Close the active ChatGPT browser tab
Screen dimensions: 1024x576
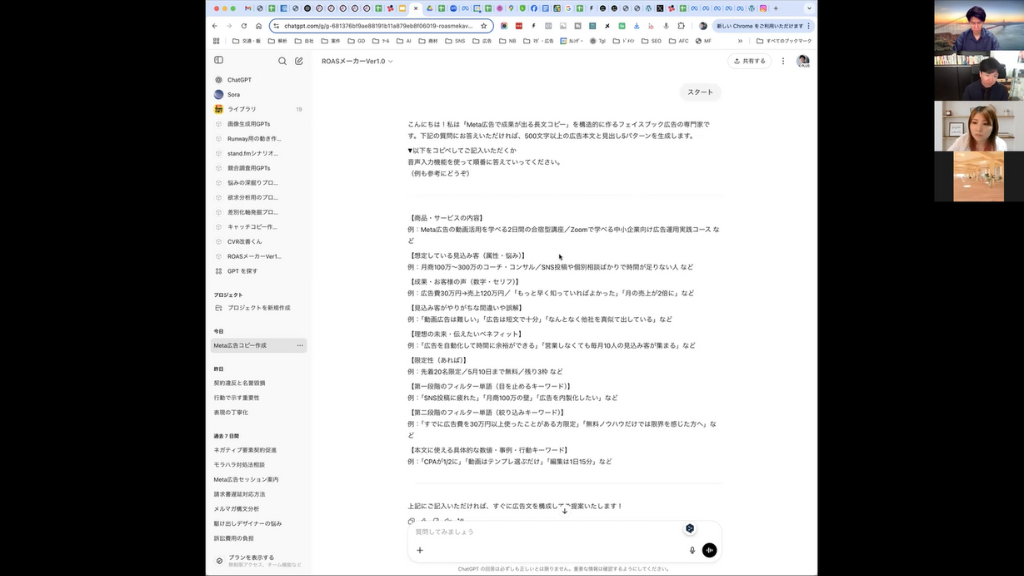click(x=416, y=8)
